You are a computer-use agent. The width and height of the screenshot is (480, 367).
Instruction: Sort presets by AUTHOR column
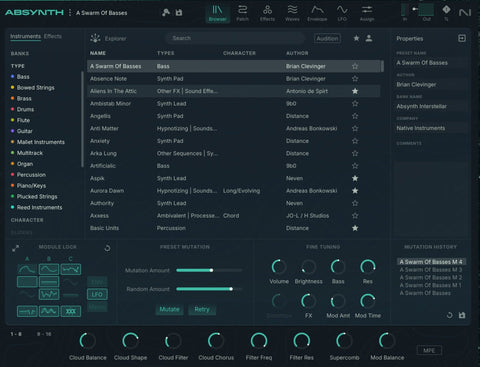click(x=297, y=53)
